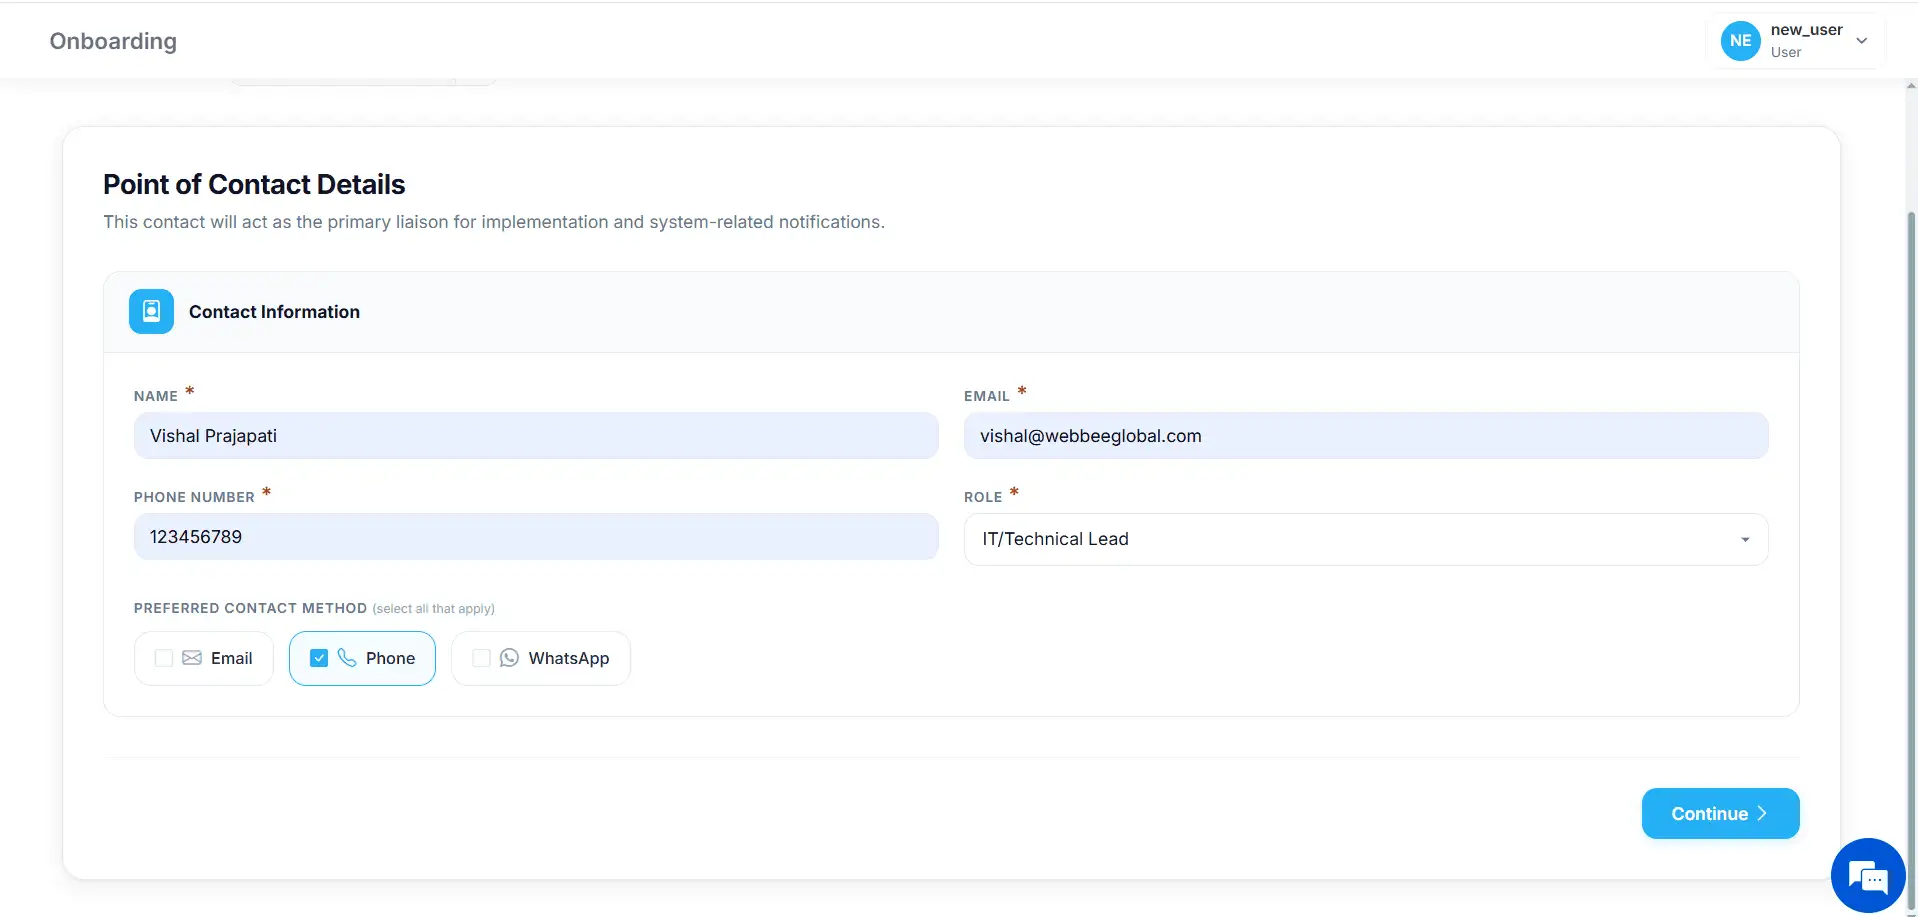Click the Point of Contact Details heading
This screenshot has height=917, width=1918.
click(254, 185)
